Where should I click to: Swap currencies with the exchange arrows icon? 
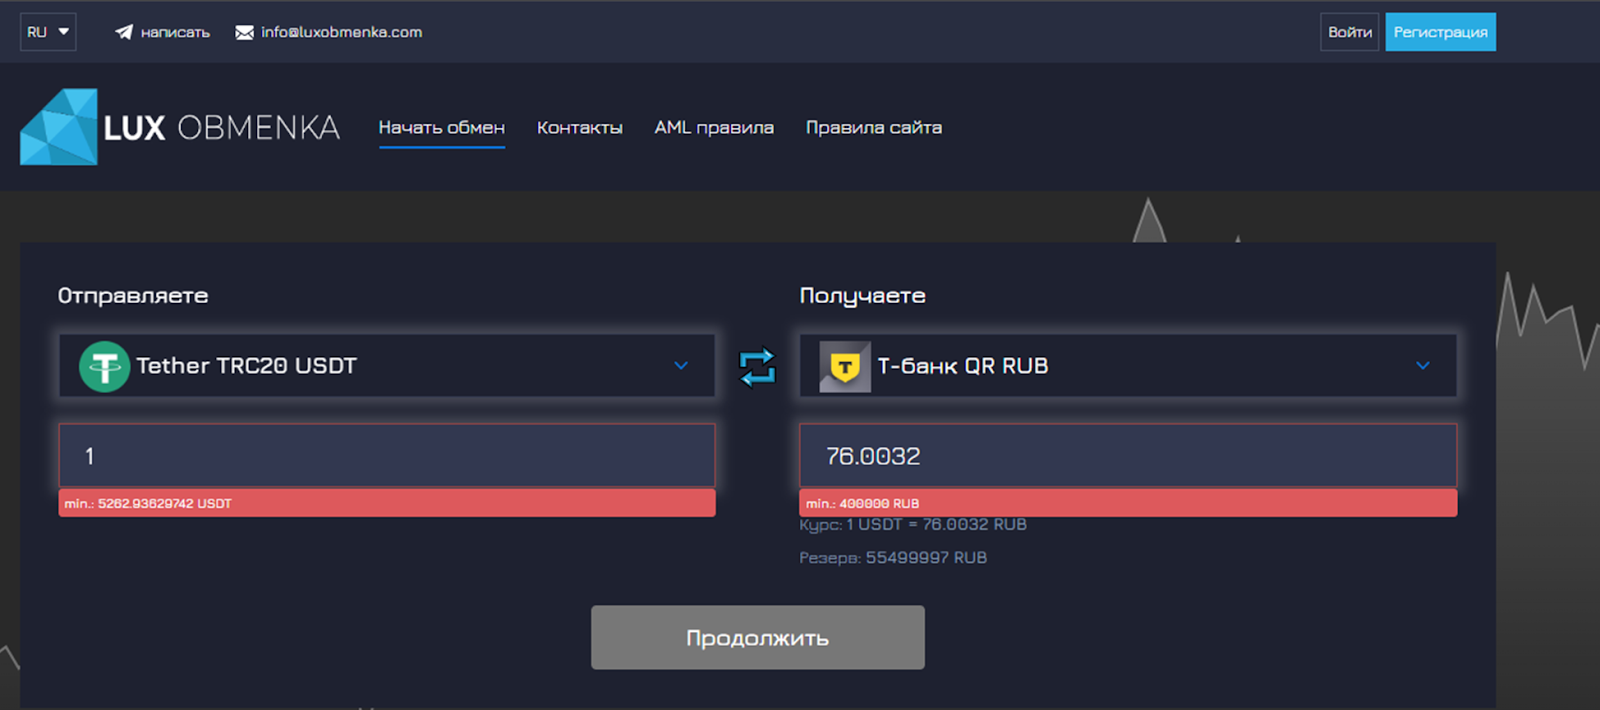coord(757,366)
